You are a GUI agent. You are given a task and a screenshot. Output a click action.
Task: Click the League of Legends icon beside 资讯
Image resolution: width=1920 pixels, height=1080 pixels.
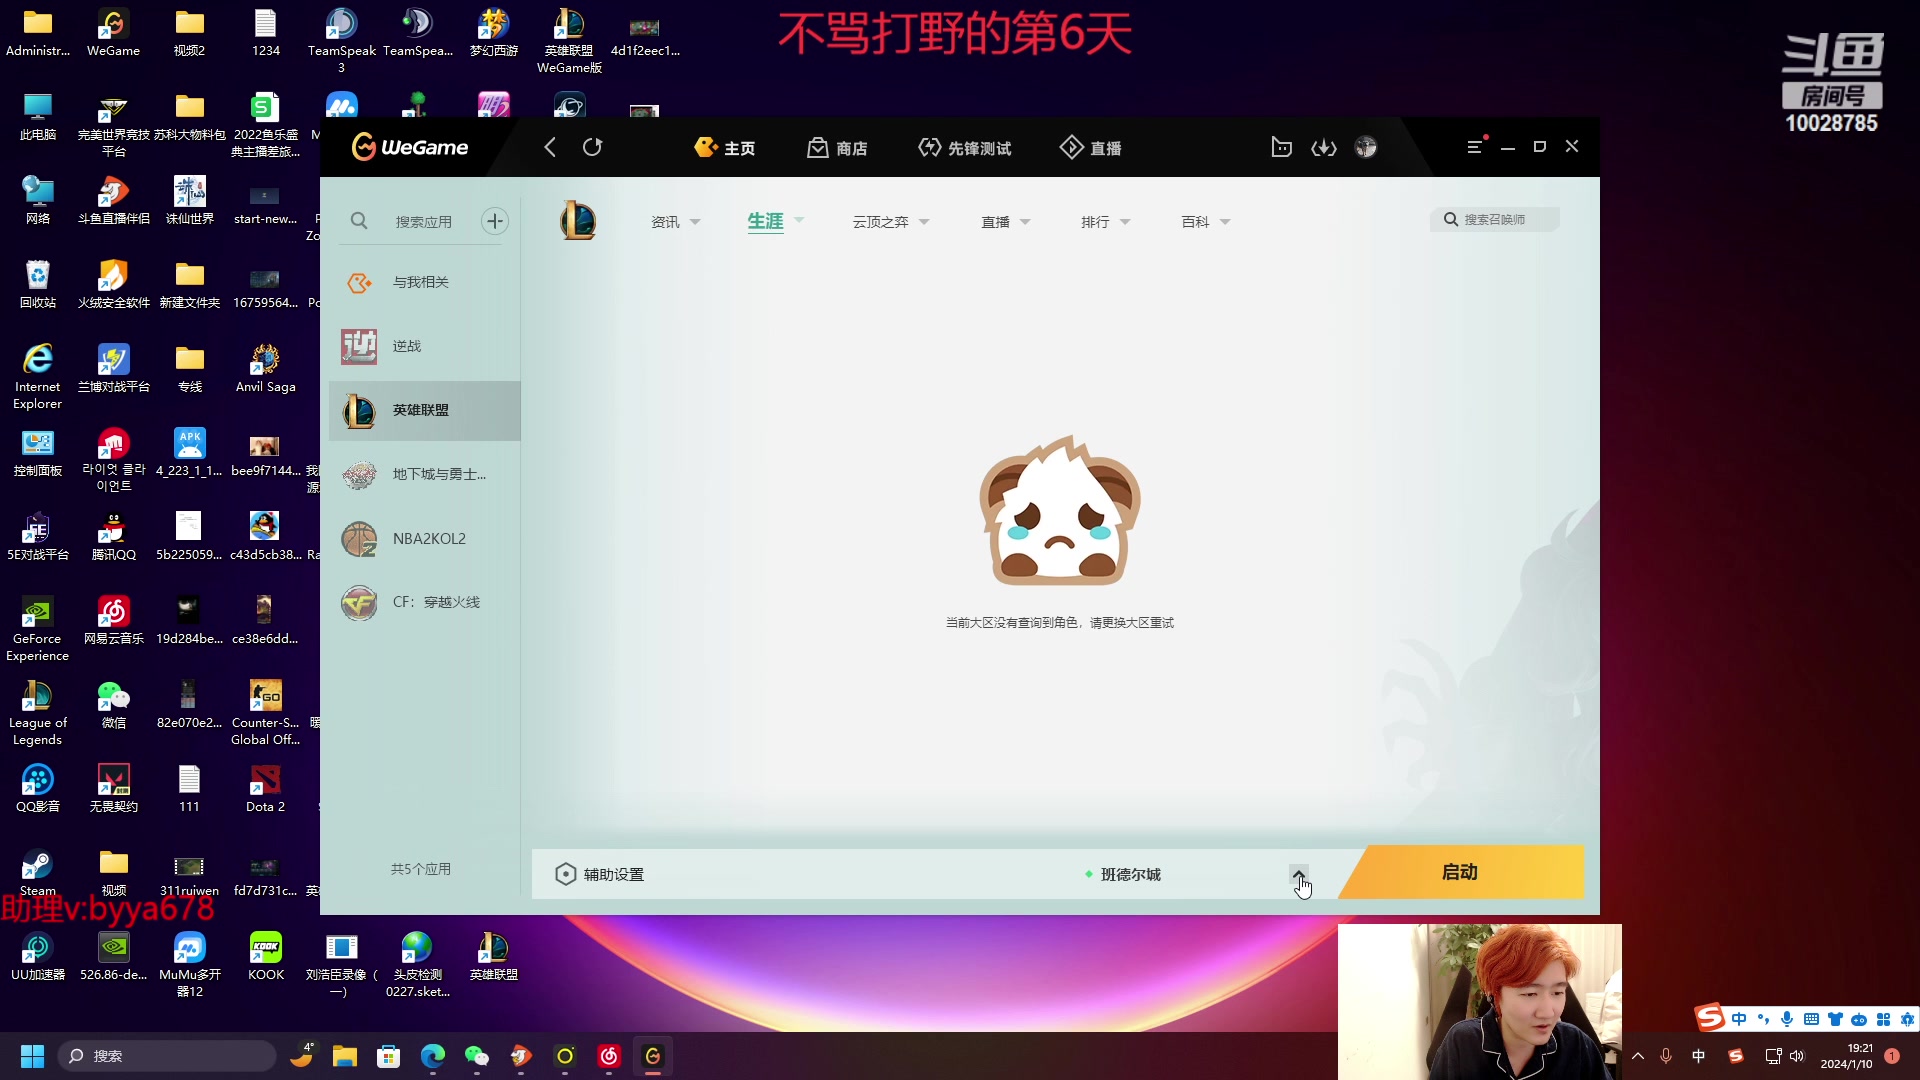(x=578, y=221)
